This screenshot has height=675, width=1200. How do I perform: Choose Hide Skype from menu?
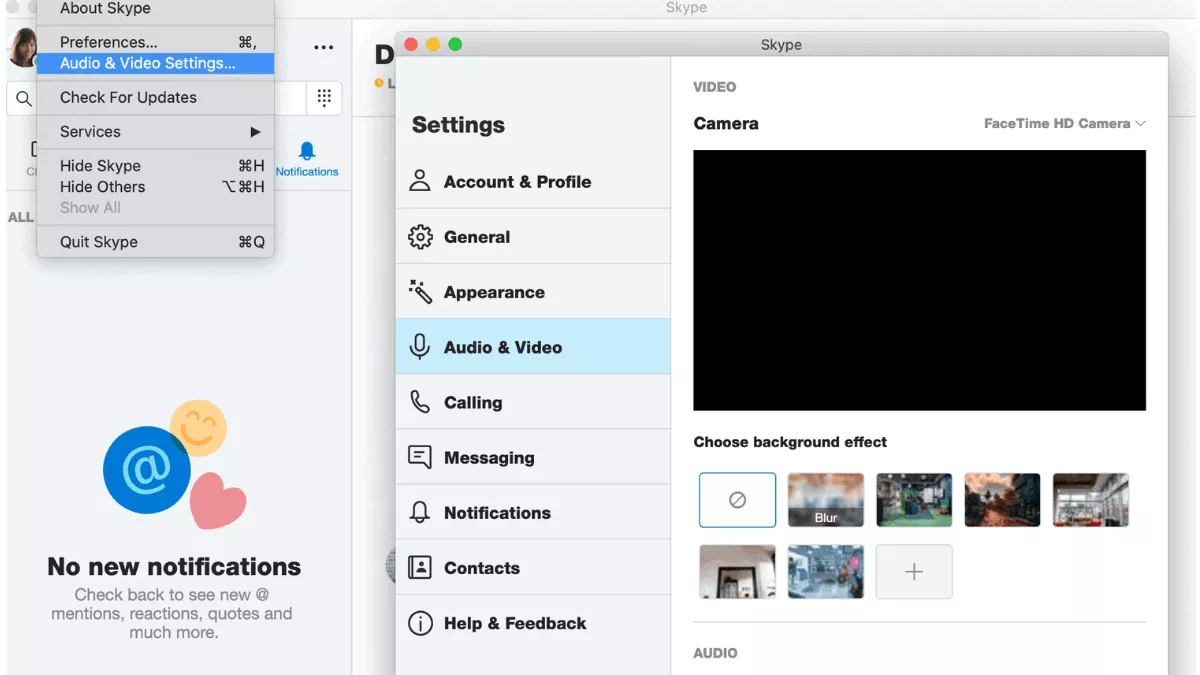155,166
